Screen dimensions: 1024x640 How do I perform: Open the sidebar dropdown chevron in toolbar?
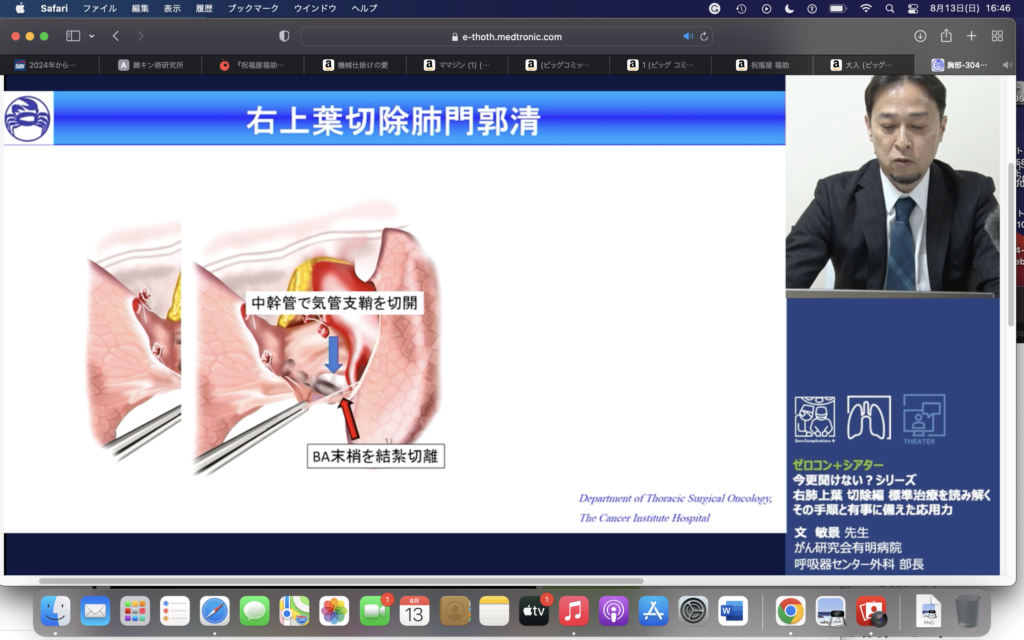(x=92, y=36)
